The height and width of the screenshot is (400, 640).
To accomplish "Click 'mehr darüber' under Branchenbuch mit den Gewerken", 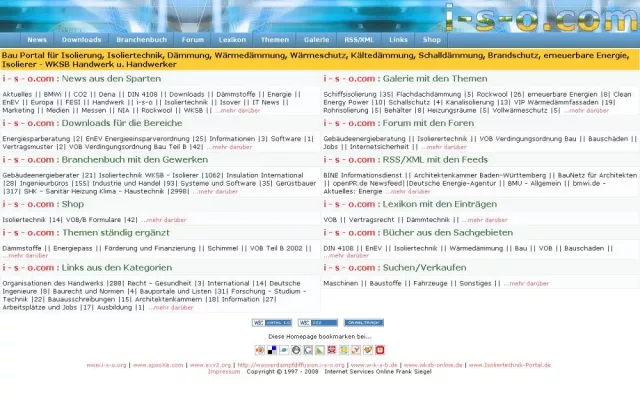I will [215, 191].
